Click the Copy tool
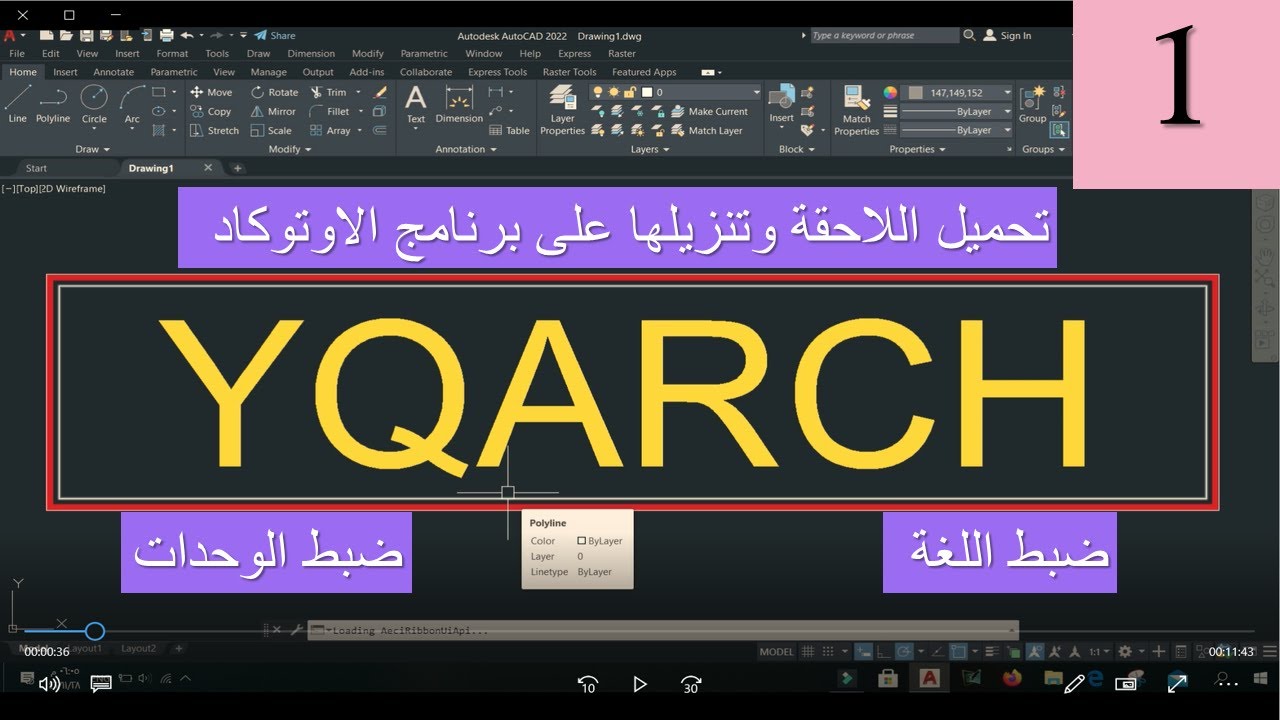 pos(210,111)
